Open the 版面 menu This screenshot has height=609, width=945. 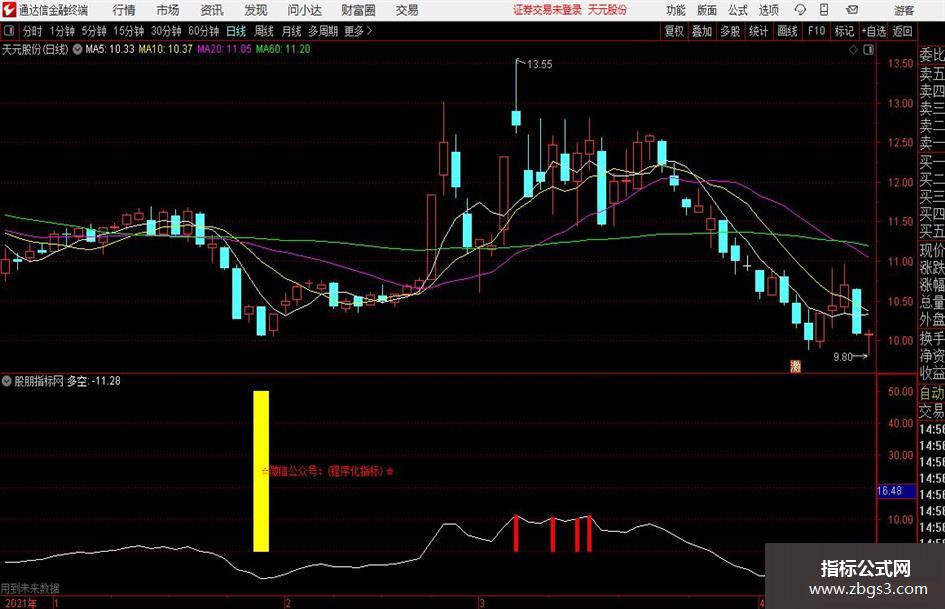click(x=706, y=10)
